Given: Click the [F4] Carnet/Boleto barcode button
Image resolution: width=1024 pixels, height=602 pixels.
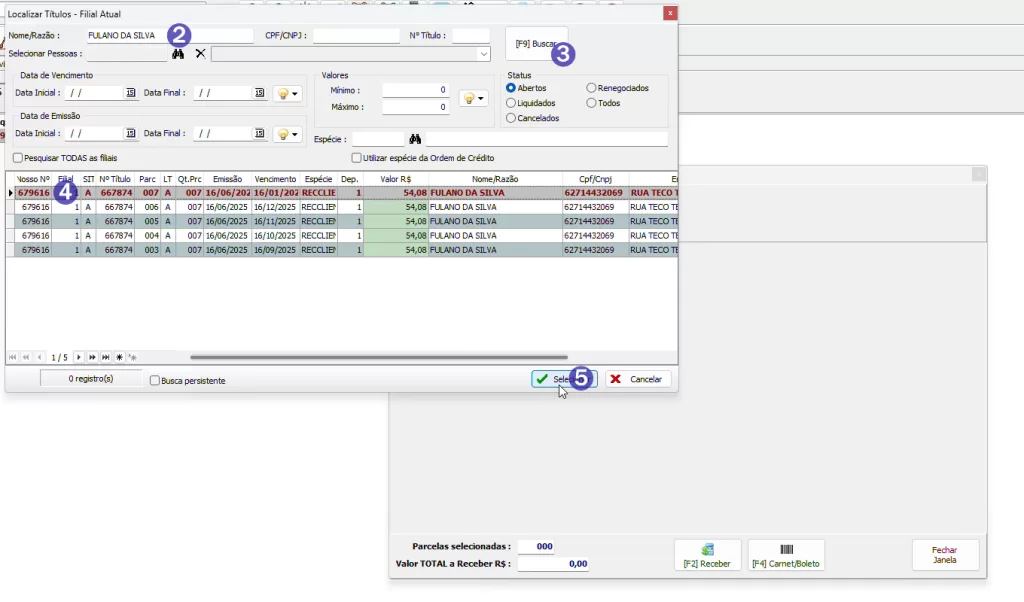Looking at the screenshot, I should point(785,555).
